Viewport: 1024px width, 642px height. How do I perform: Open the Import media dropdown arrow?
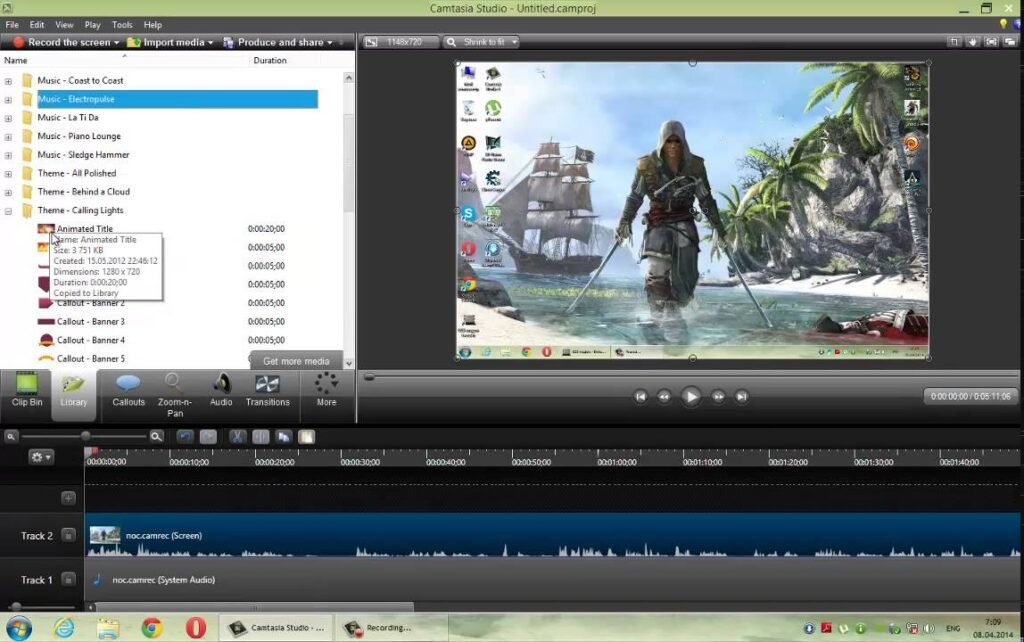pyautogui.click(x=210, y=42)
